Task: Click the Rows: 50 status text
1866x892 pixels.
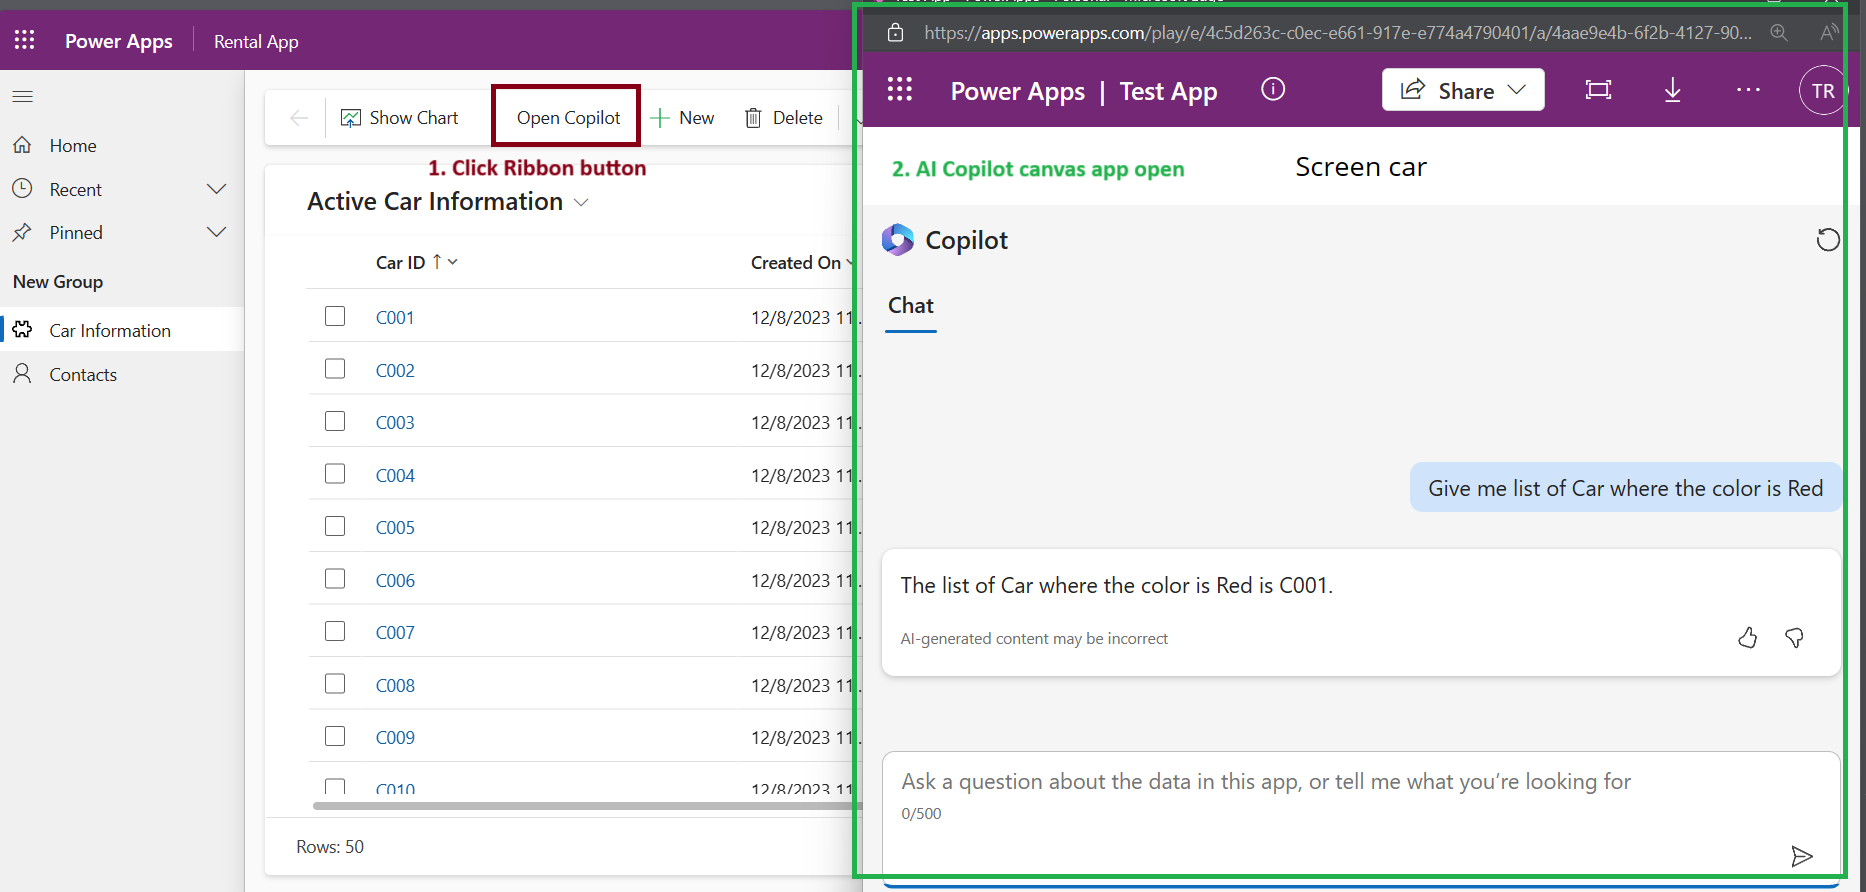Action: coord(330,847)
